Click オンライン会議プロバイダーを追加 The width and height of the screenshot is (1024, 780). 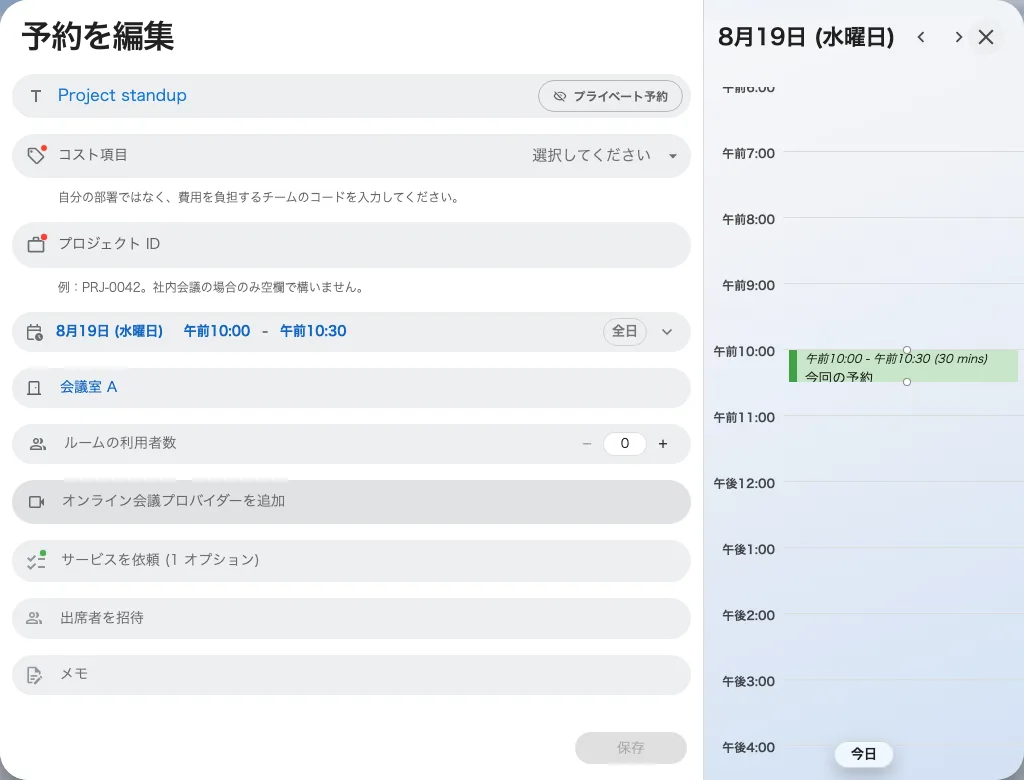[x=351, y=502]
